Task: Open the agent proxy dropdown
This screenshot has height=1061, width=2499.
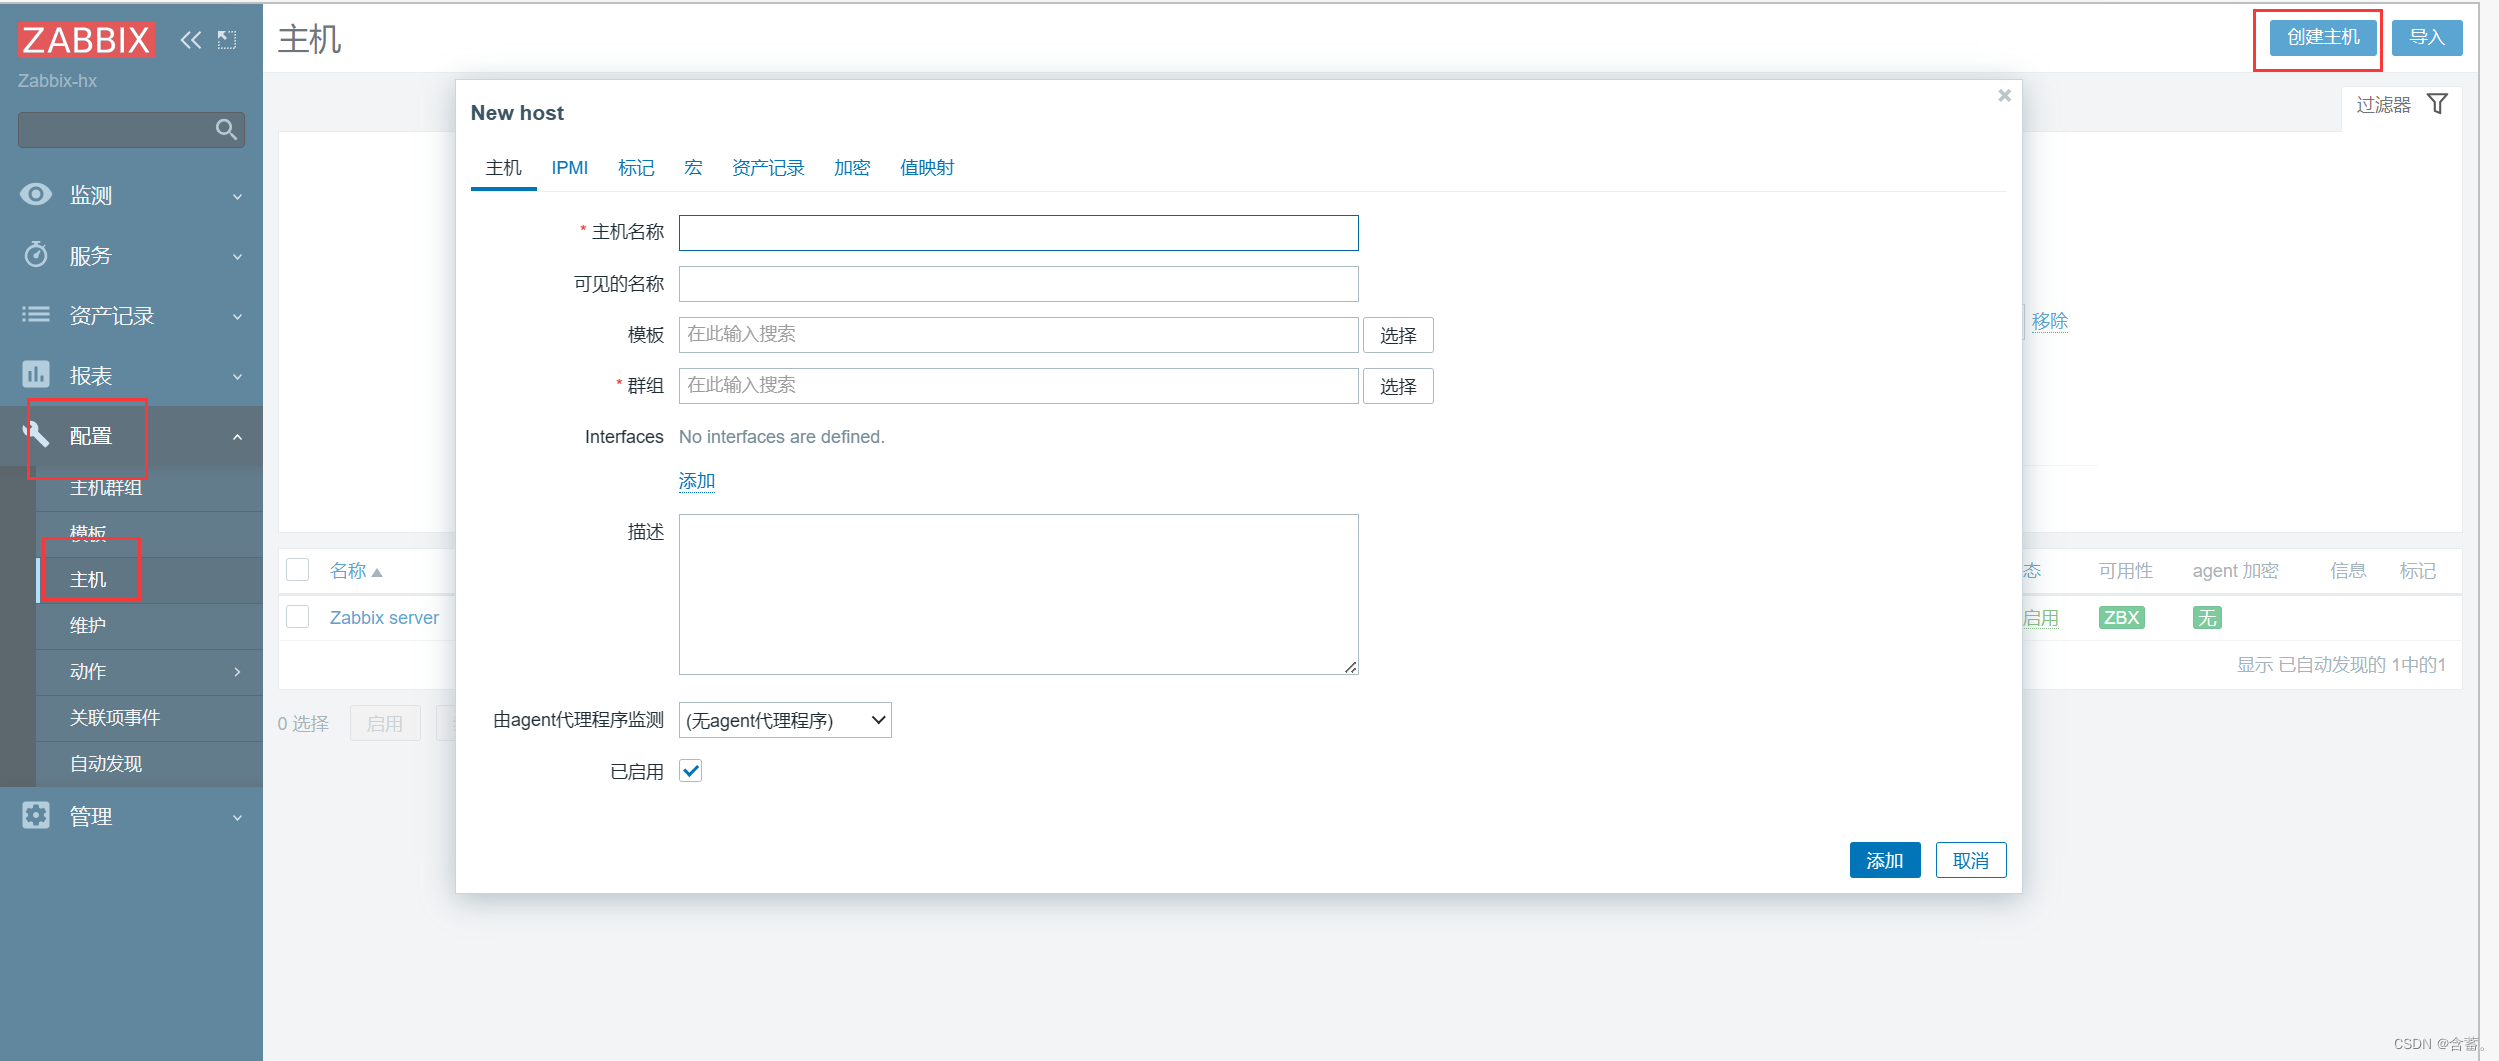Action: pos(785,720)
